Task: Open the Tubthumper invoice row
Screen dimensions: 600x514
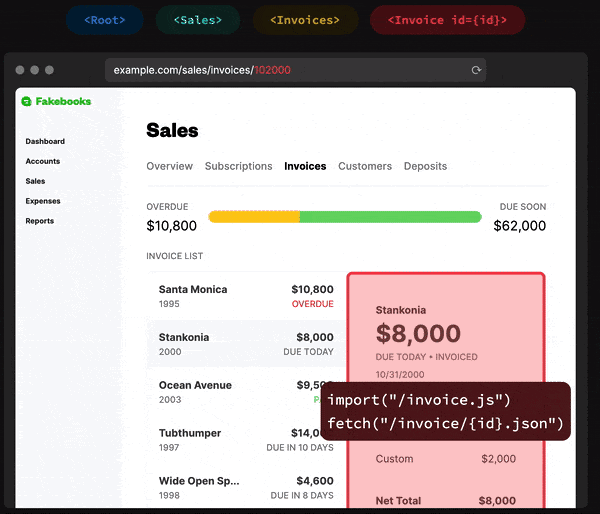Action: click(x=246, y=440)
